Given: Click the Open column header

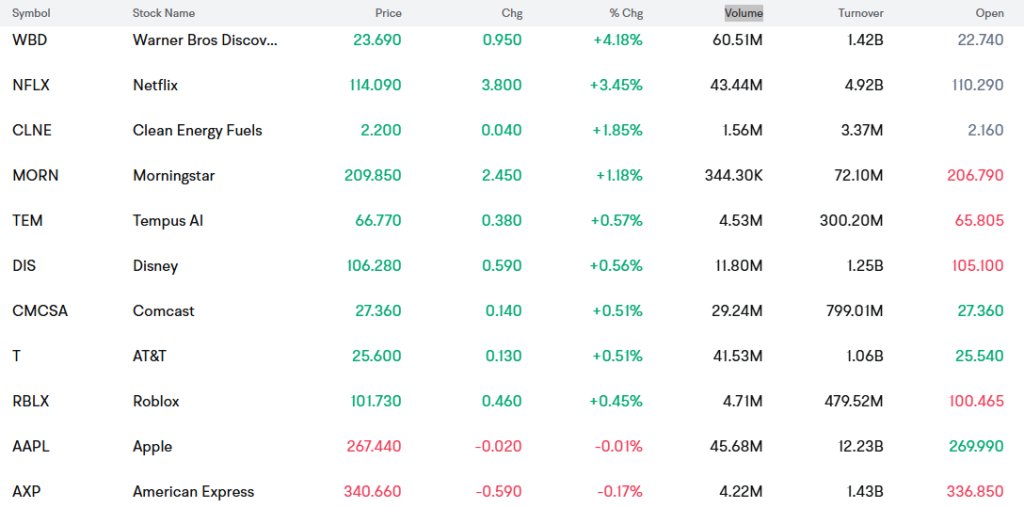Looking at the screenshot, I should tap(989, 13).
